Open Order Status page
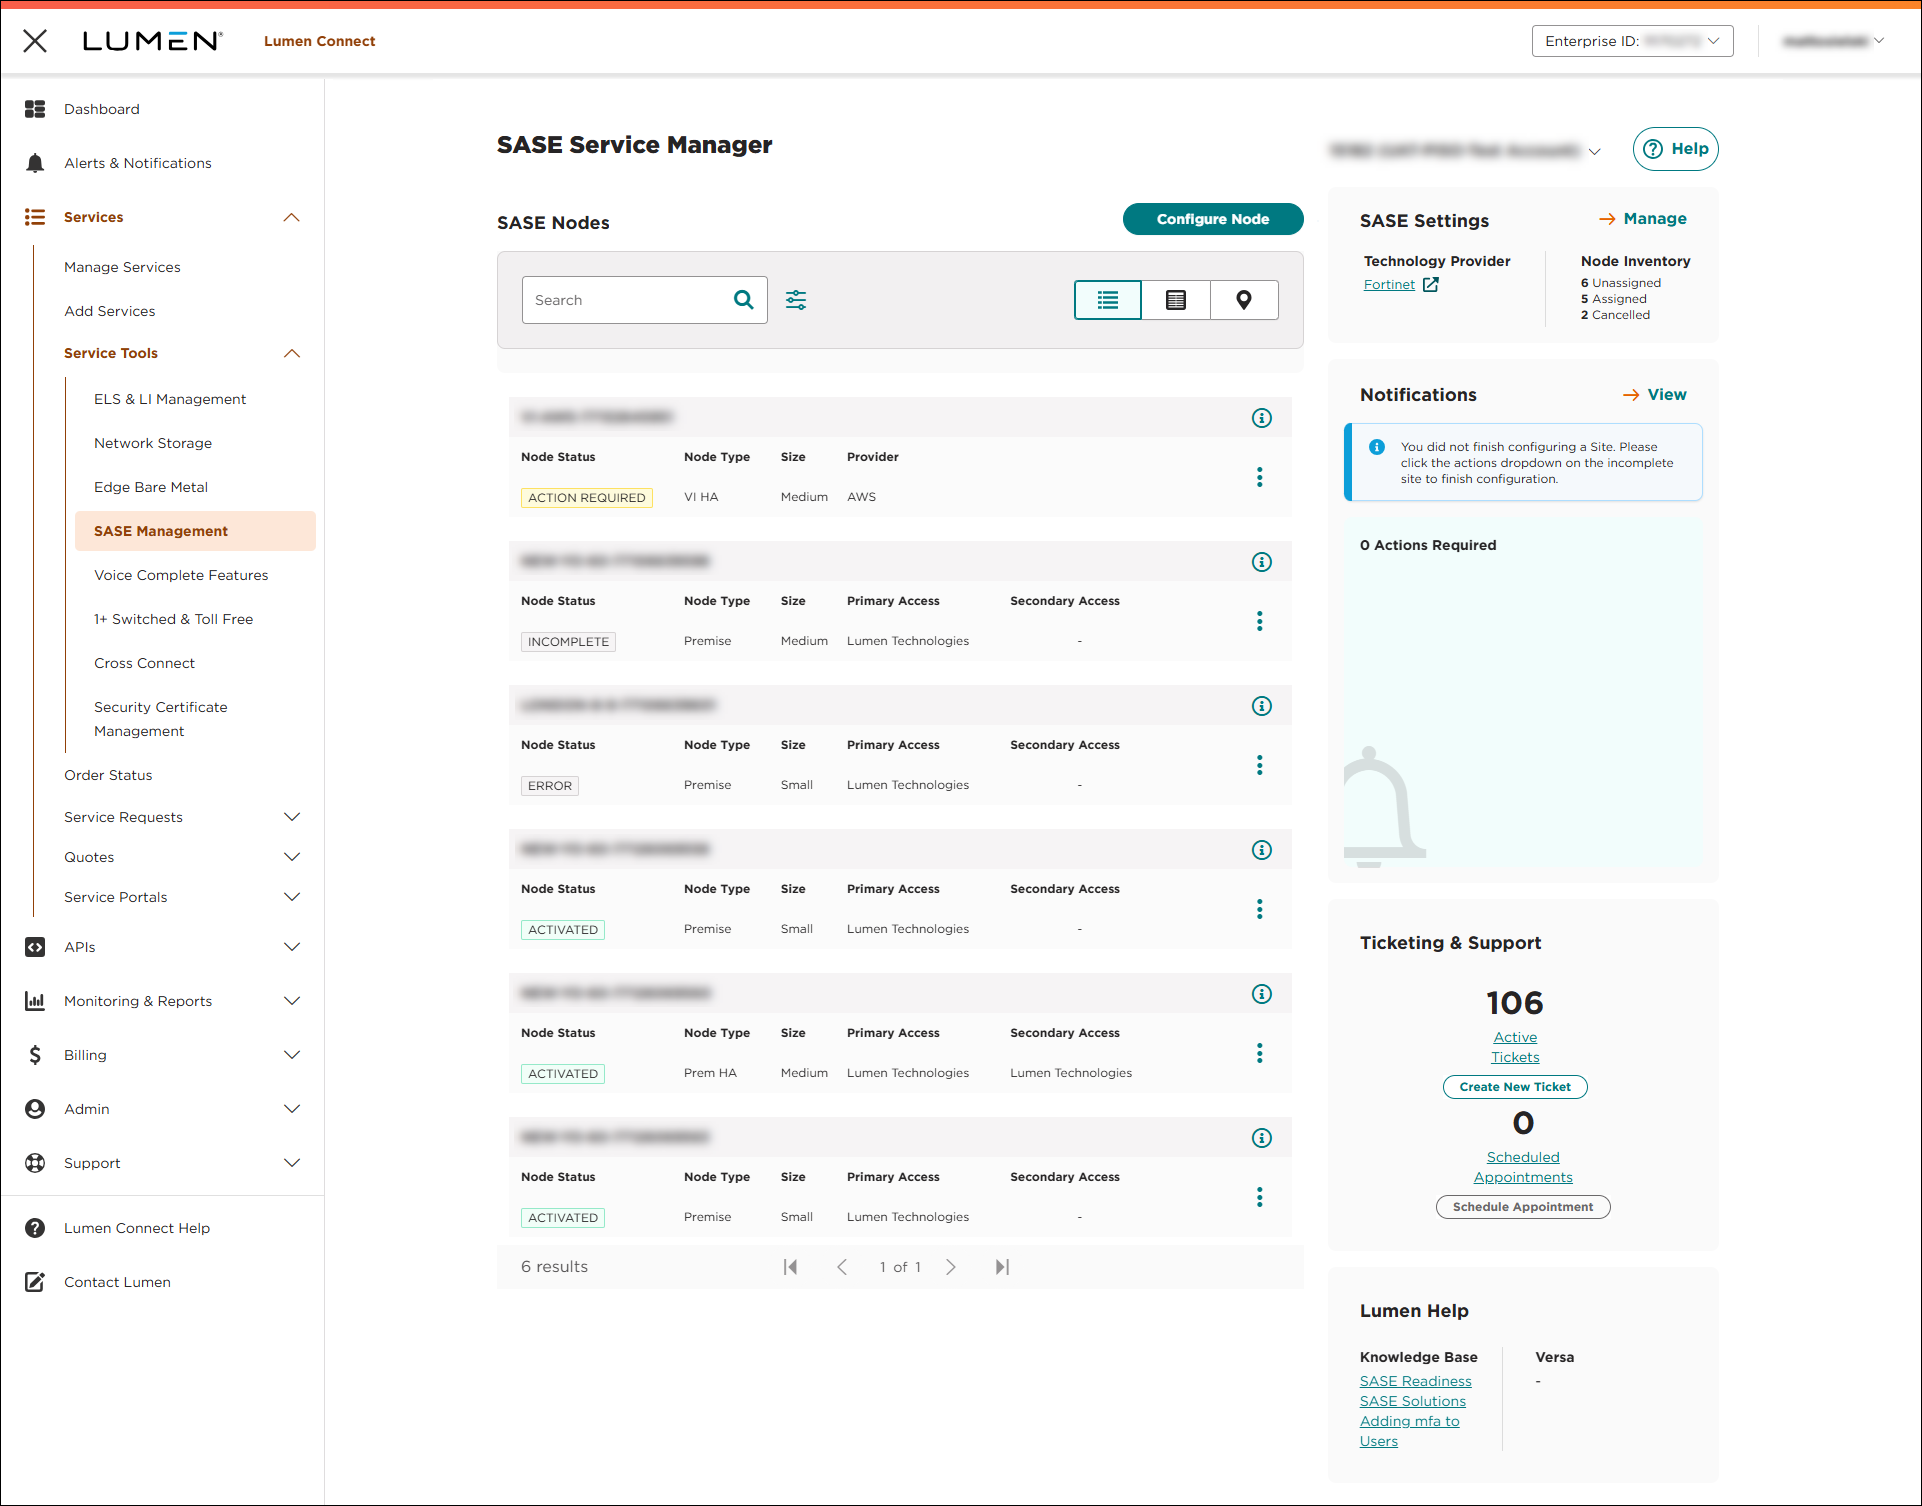This screenshot has height=1506, width=1922. 108,775
